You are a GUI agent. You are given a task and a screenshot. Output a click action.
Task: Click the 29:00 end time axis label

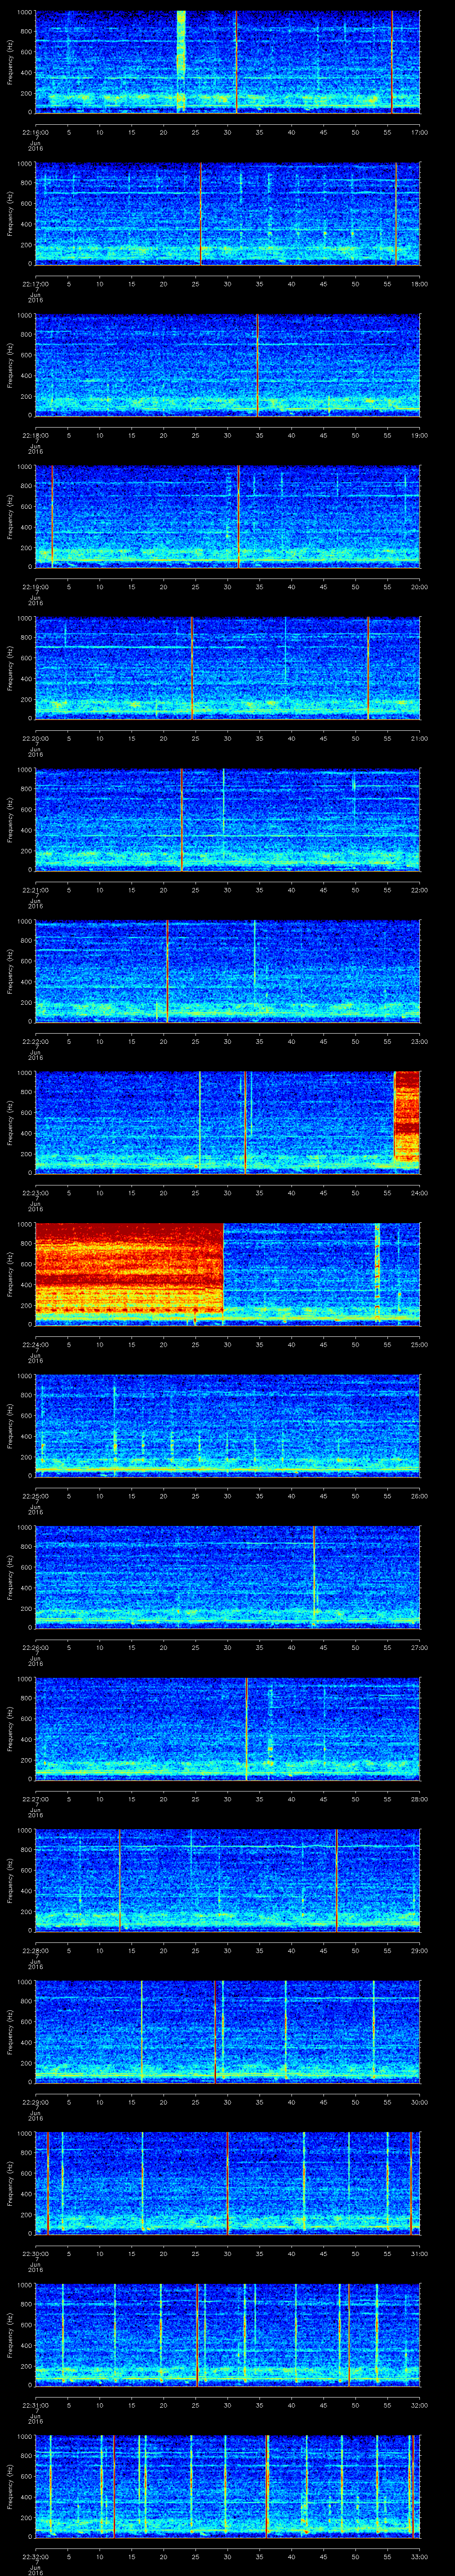(419, 1950)
